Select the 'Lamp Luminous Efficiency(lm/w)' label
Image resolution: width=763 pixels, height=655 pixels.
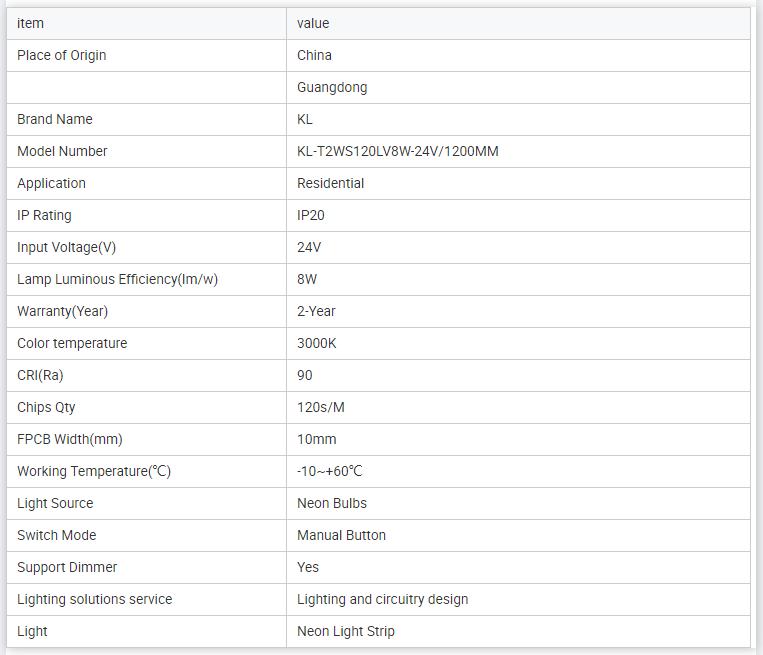click(117, 279)
